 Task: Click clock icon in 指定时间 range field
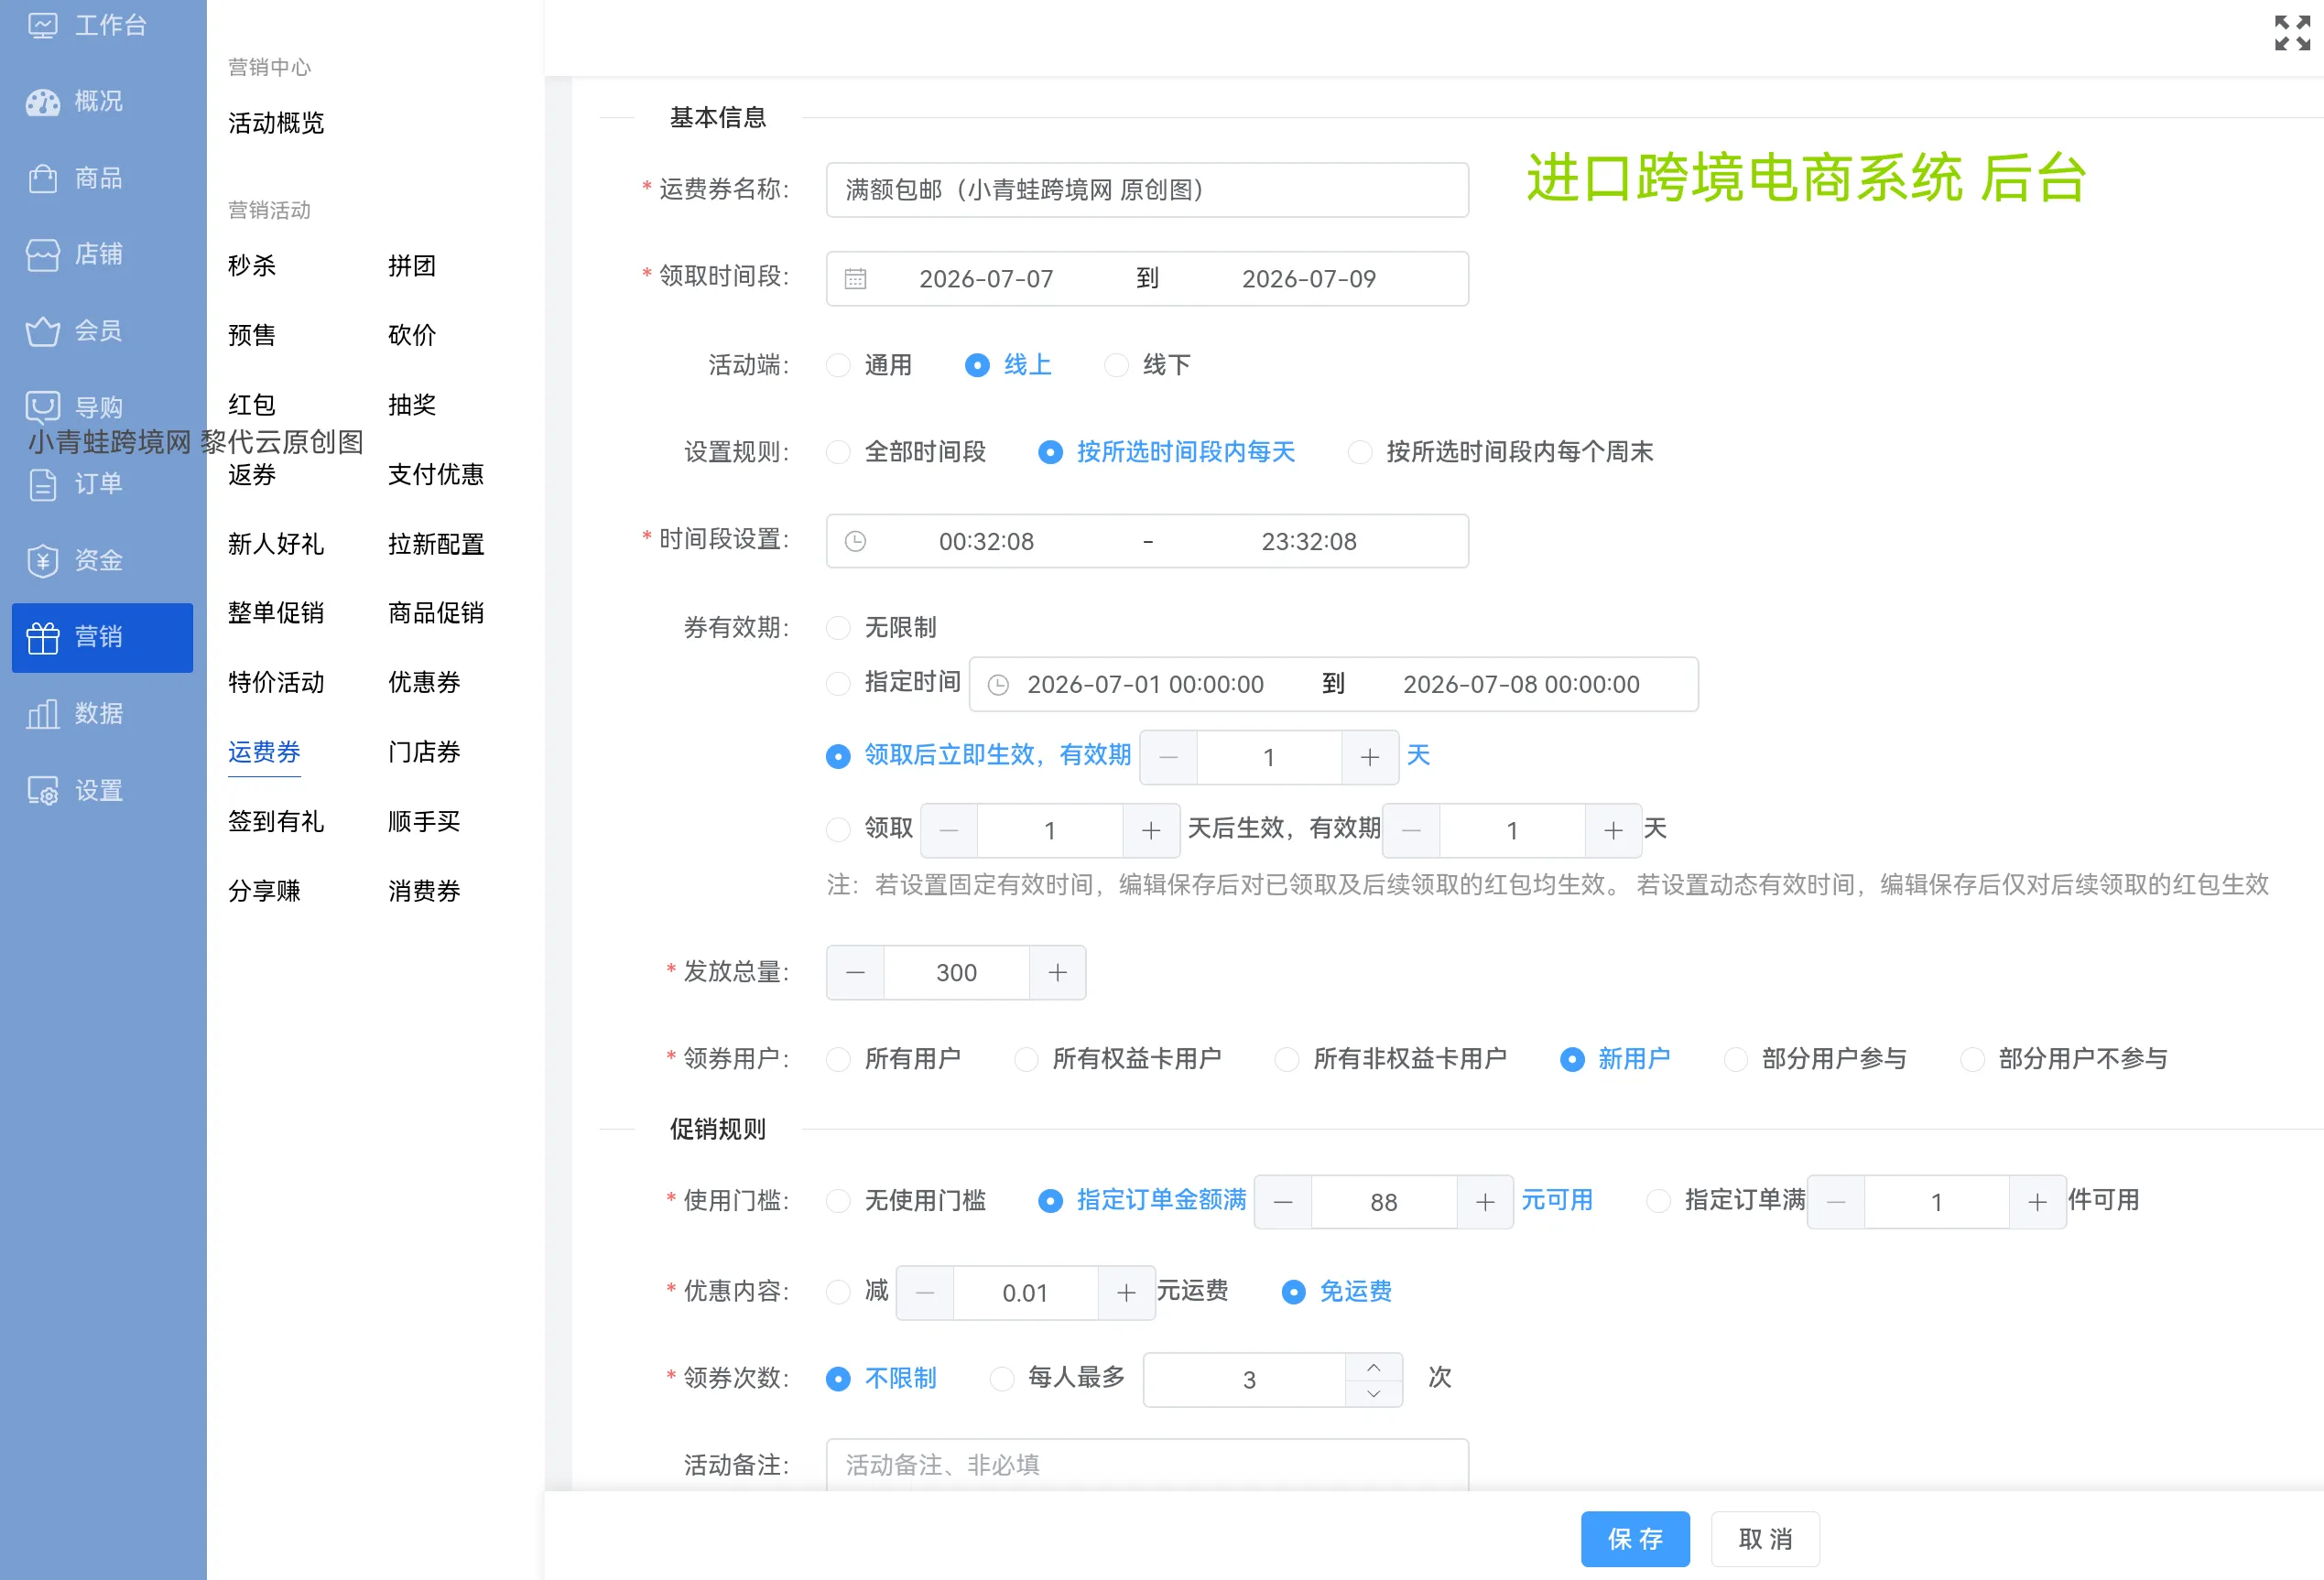(998, 685)
